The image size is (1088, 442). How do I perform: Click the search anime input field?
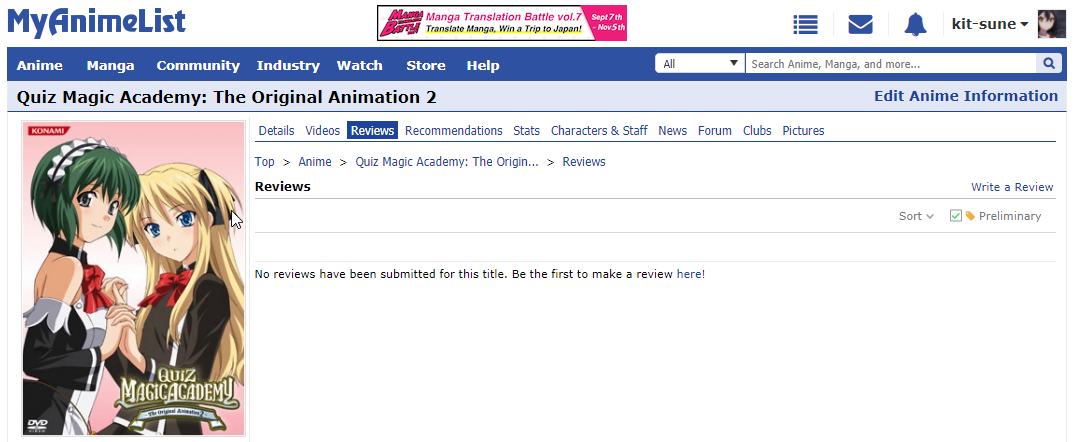(x=890, y=64)
